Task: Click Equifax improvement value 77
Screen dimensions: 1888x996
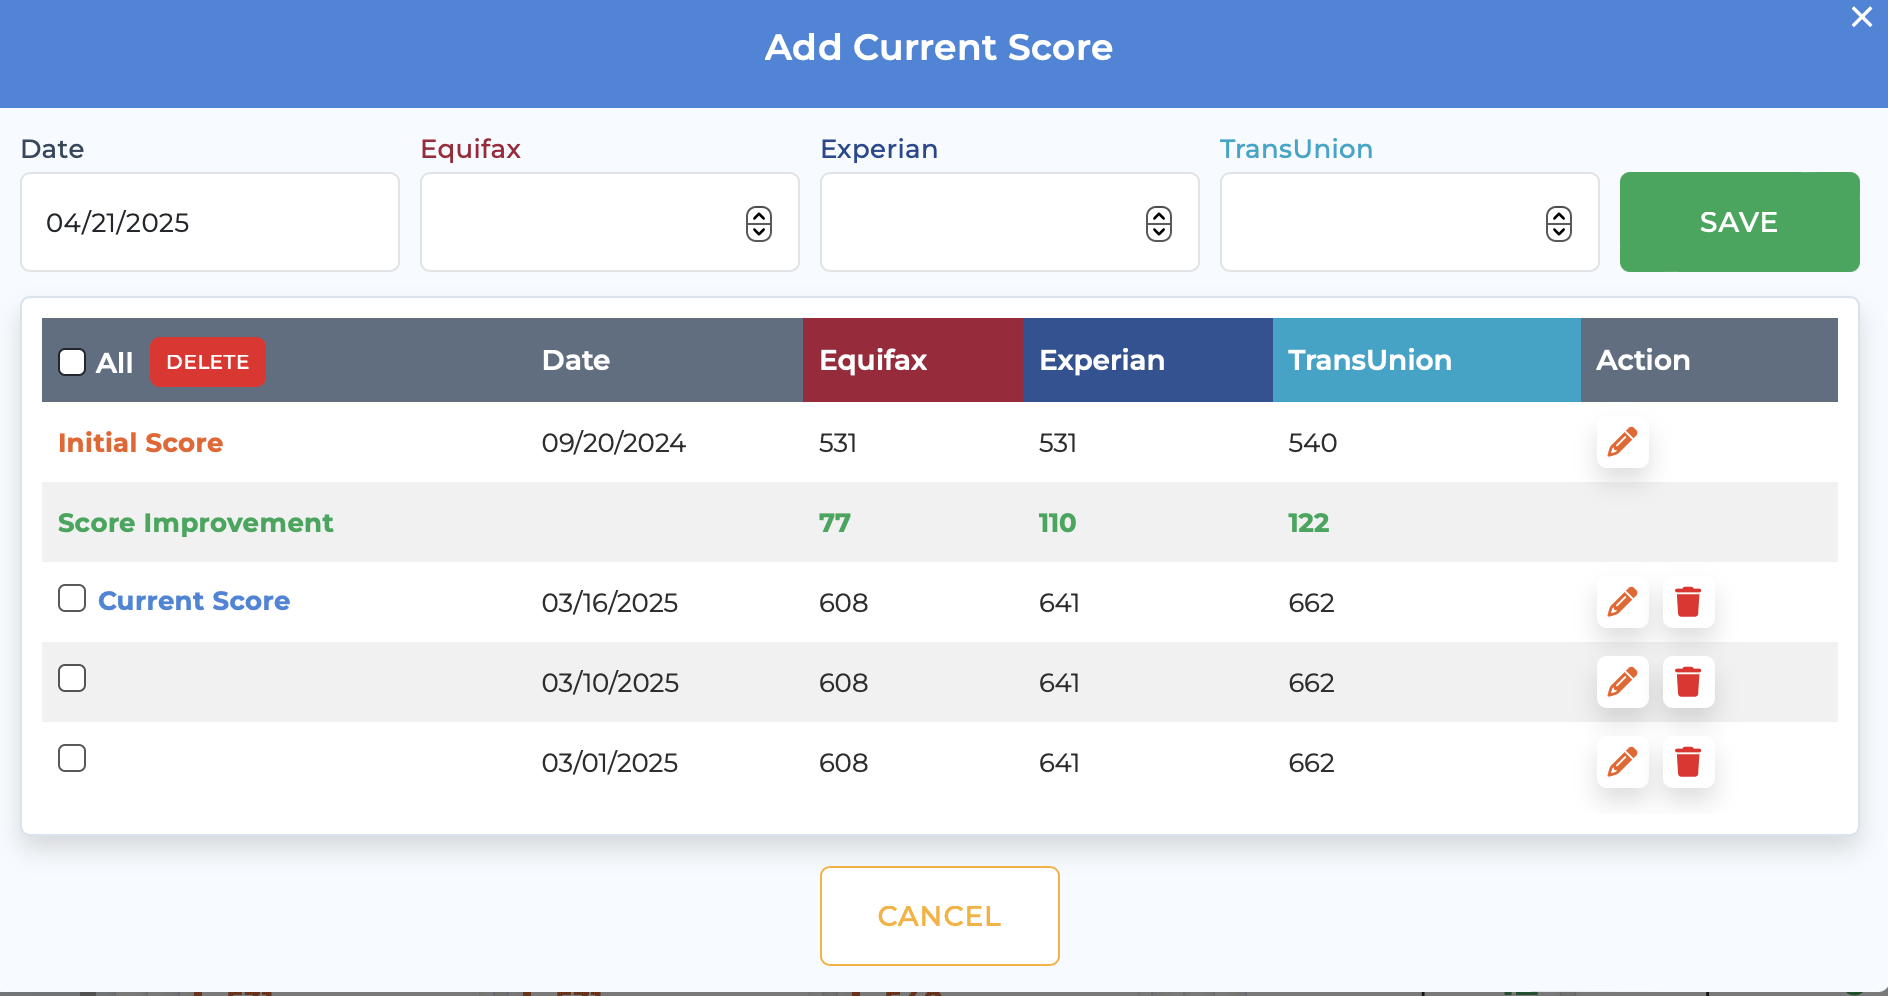Action: pyautogui.click(x=834, y=522)
